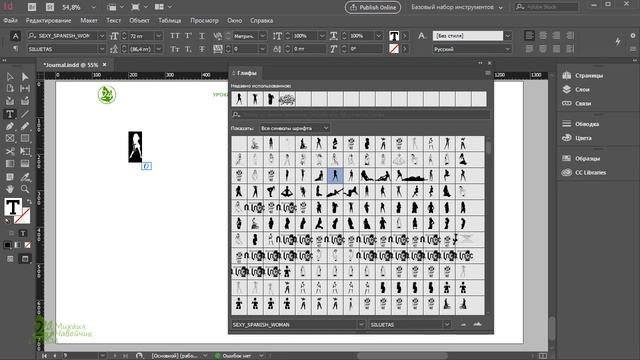Toggle Strikethrough formatting
The image size is (640, 360).
(202, 49)
